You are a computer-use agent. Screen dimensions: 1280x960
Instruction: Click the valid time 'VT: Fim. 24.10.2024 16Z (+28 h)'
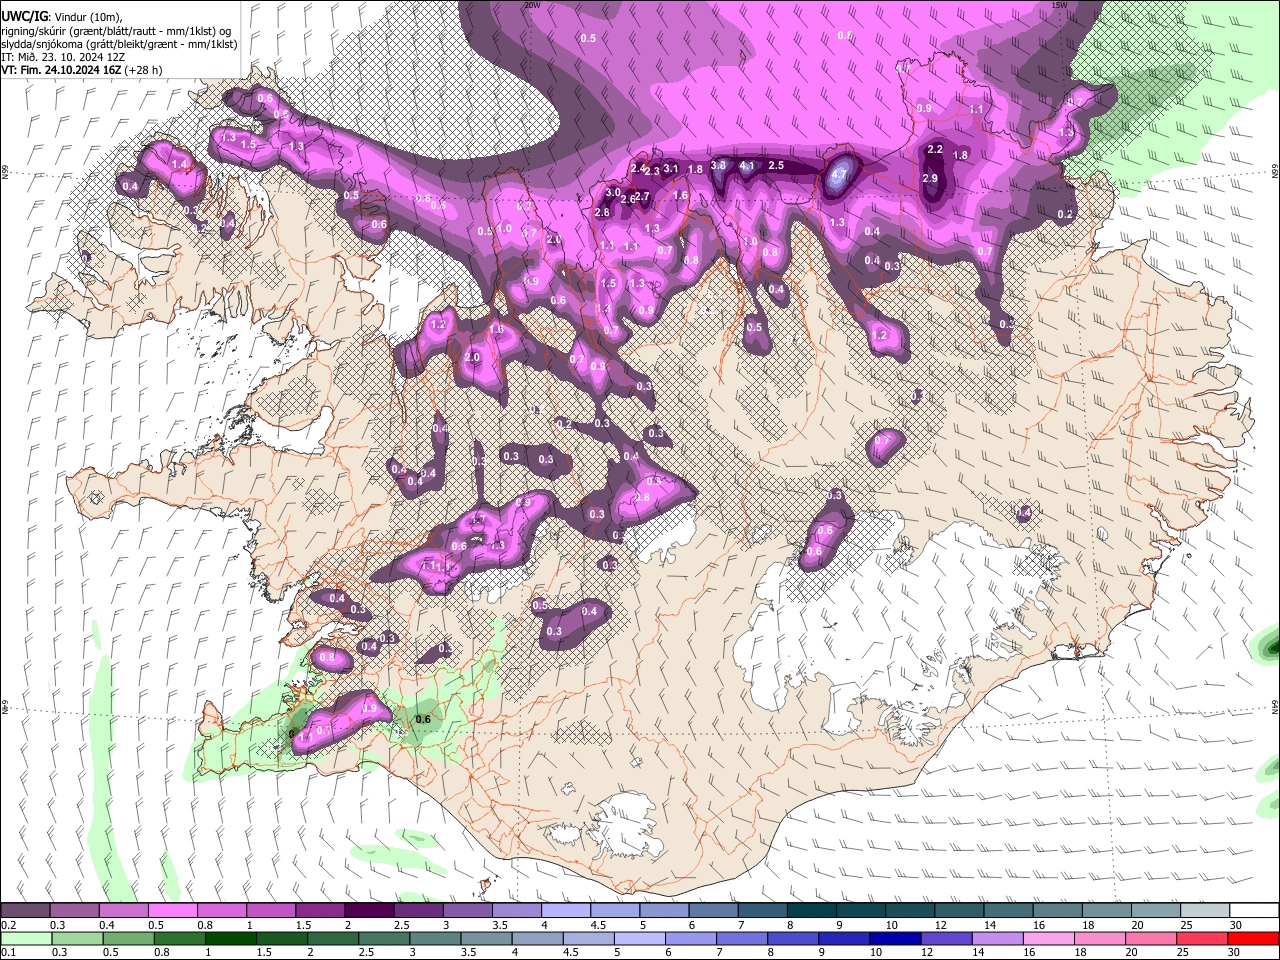82,70
